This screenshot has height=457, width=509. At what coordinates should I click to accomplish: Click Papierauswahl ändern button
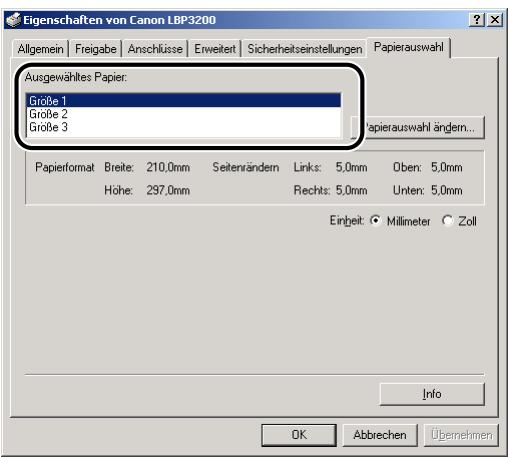click(419, 127)
